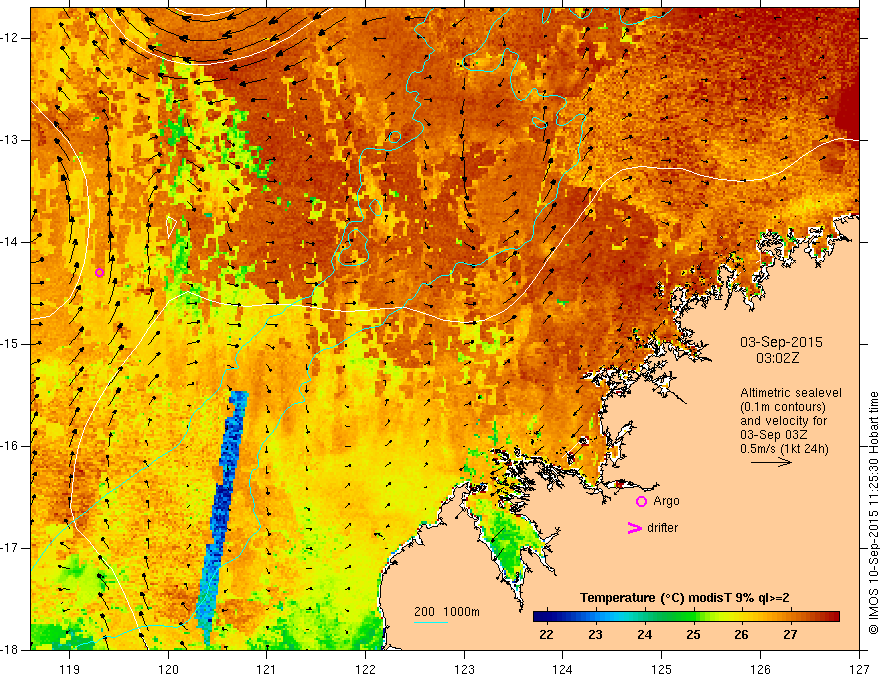Click the longitude axis label 123
The image size is (880, 680).
click(464, 669)
